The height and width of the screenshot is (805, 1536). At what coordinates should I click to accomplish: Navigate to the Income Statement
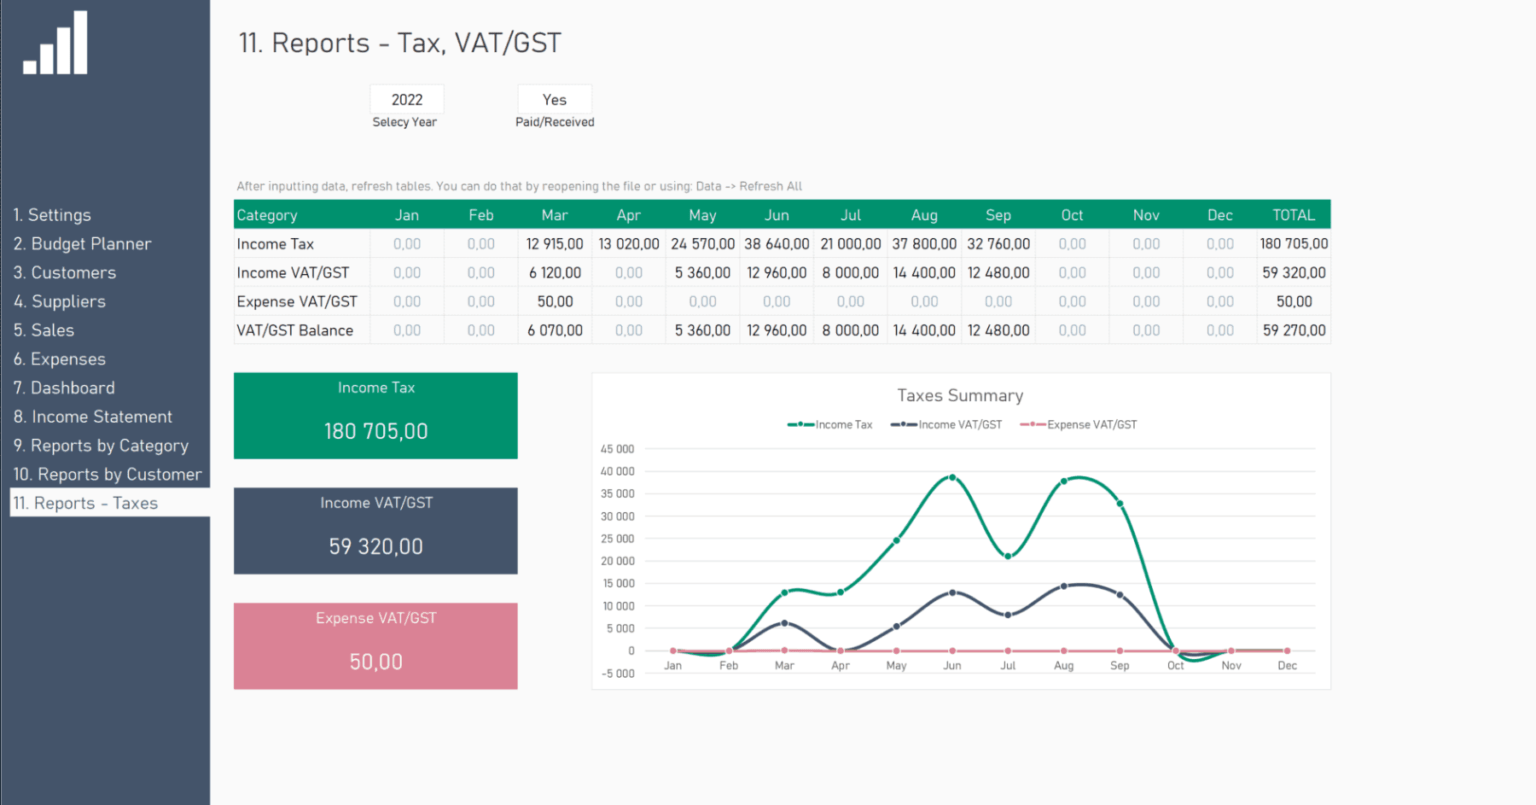[93, 416]
